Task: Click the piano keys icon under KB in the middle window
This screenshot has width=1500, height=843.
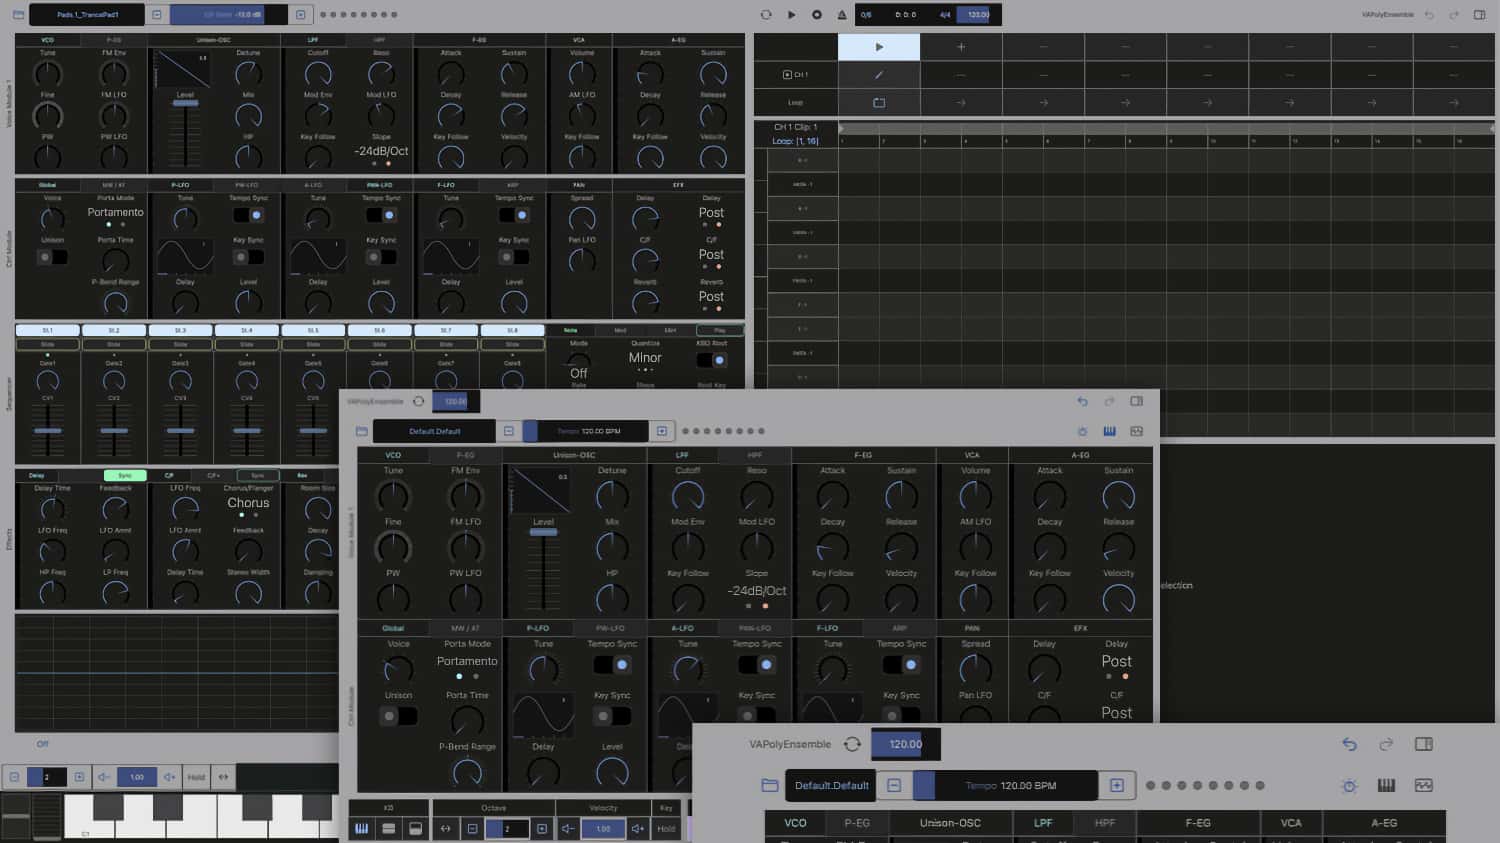Action: (x=361, y=828)
